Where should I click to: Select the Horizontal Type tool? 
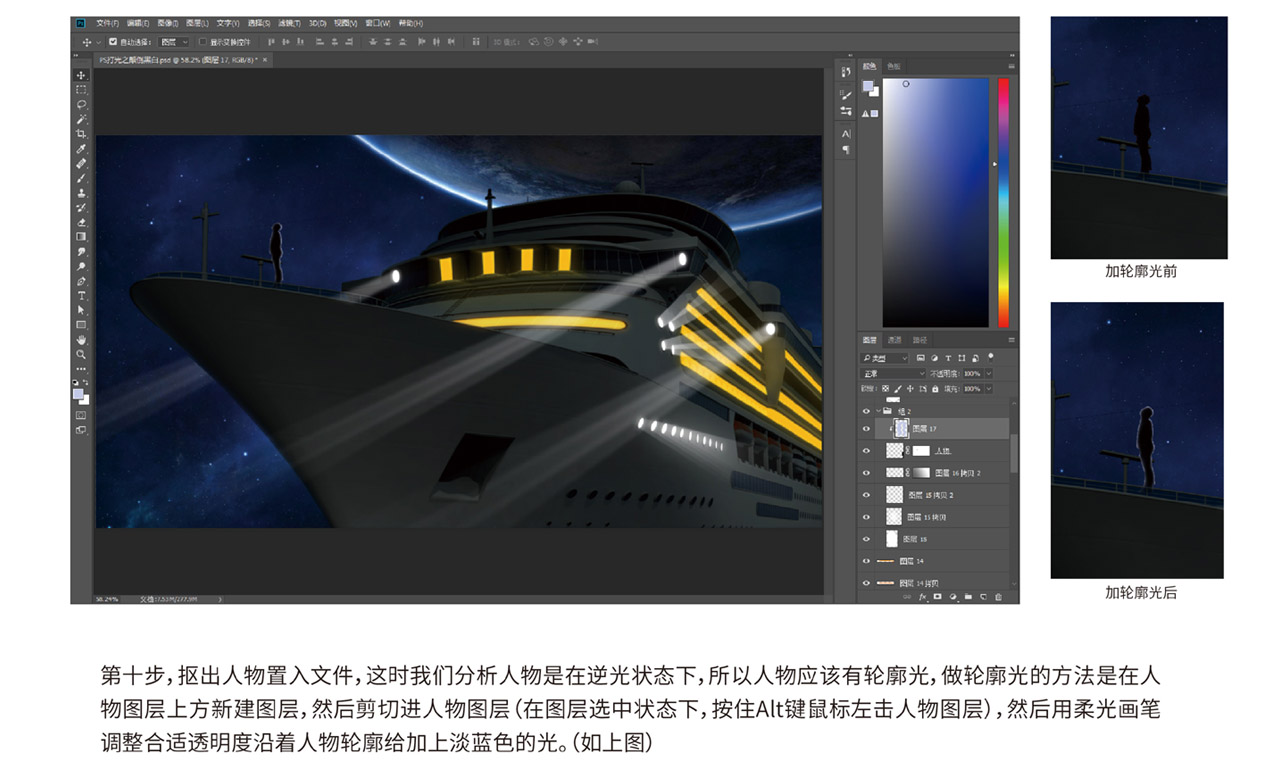click(81, 295)
